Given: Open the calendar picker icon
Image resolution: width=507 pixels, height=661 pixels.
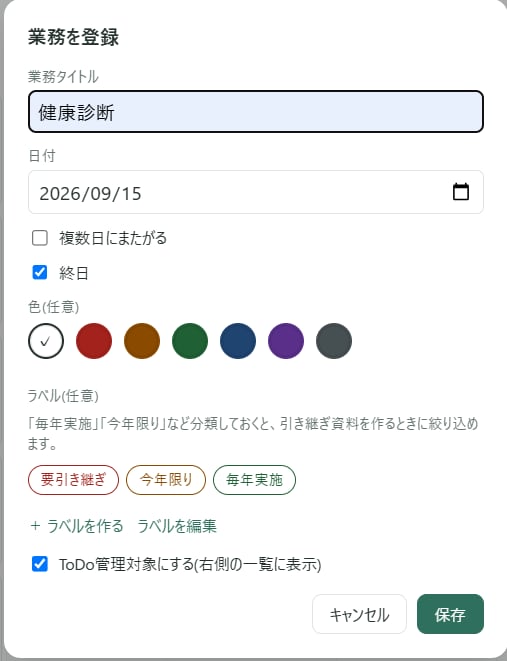Looking at the screenshot, I should [x=461, y=192].
